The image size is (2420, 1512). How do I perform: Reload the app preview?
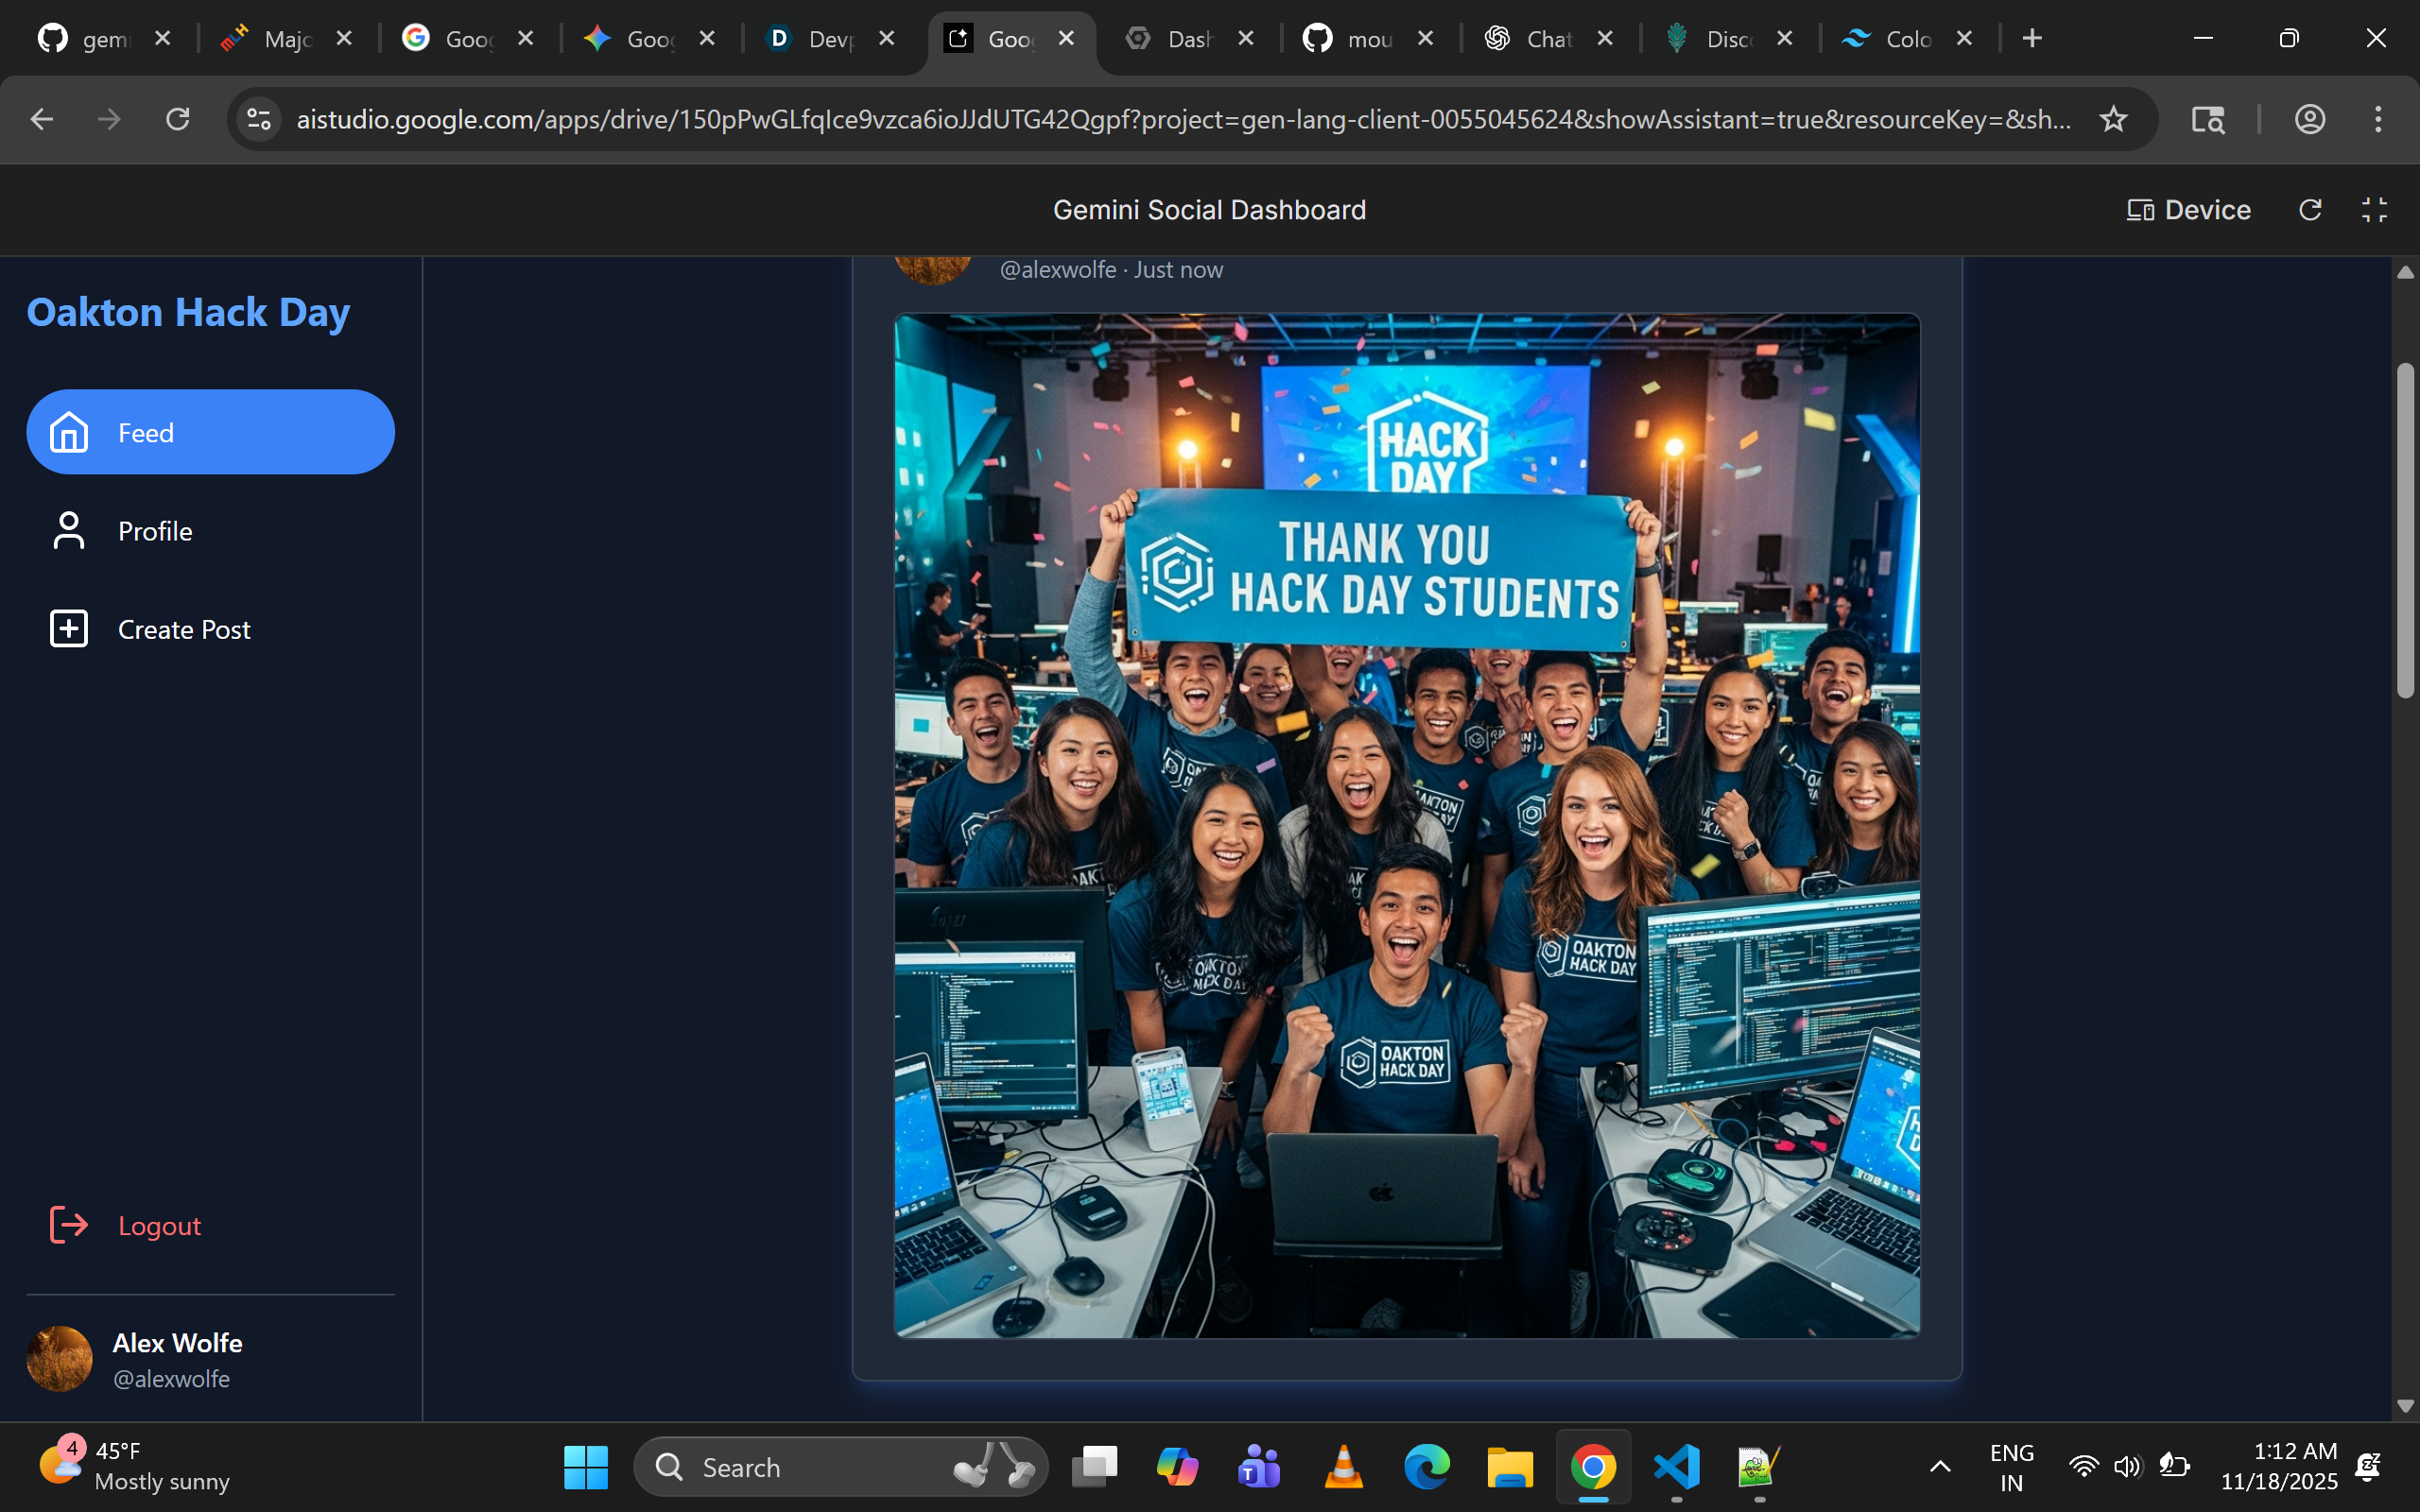[2310, 210]
